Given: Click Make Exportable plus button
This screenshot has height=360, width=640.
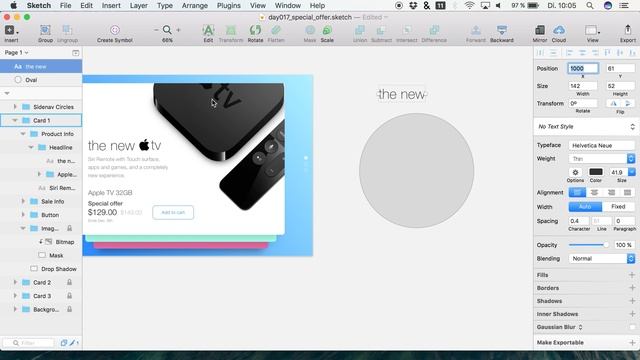Looking at the screenshot, I should click(632, 342).
